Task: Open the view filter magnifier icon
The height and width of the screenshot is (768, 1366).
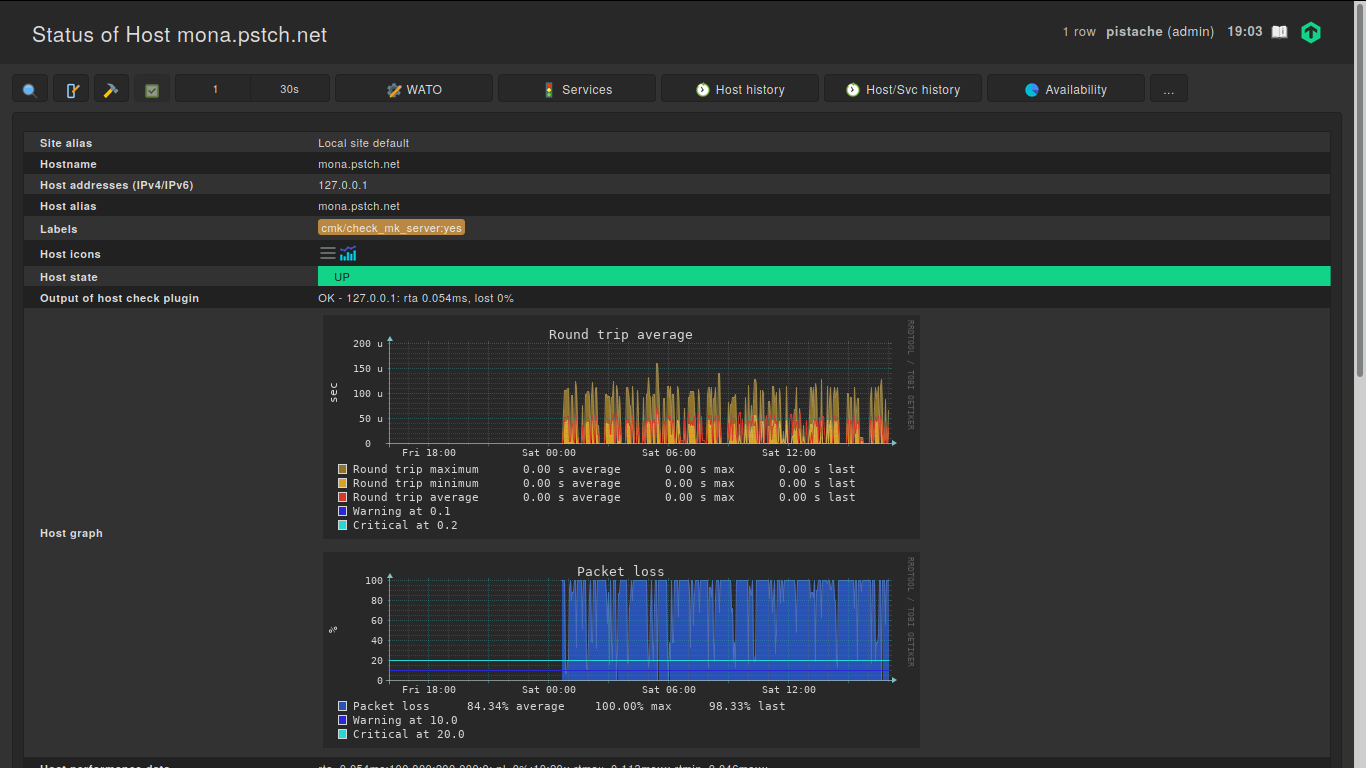Action: coord(30,89)
